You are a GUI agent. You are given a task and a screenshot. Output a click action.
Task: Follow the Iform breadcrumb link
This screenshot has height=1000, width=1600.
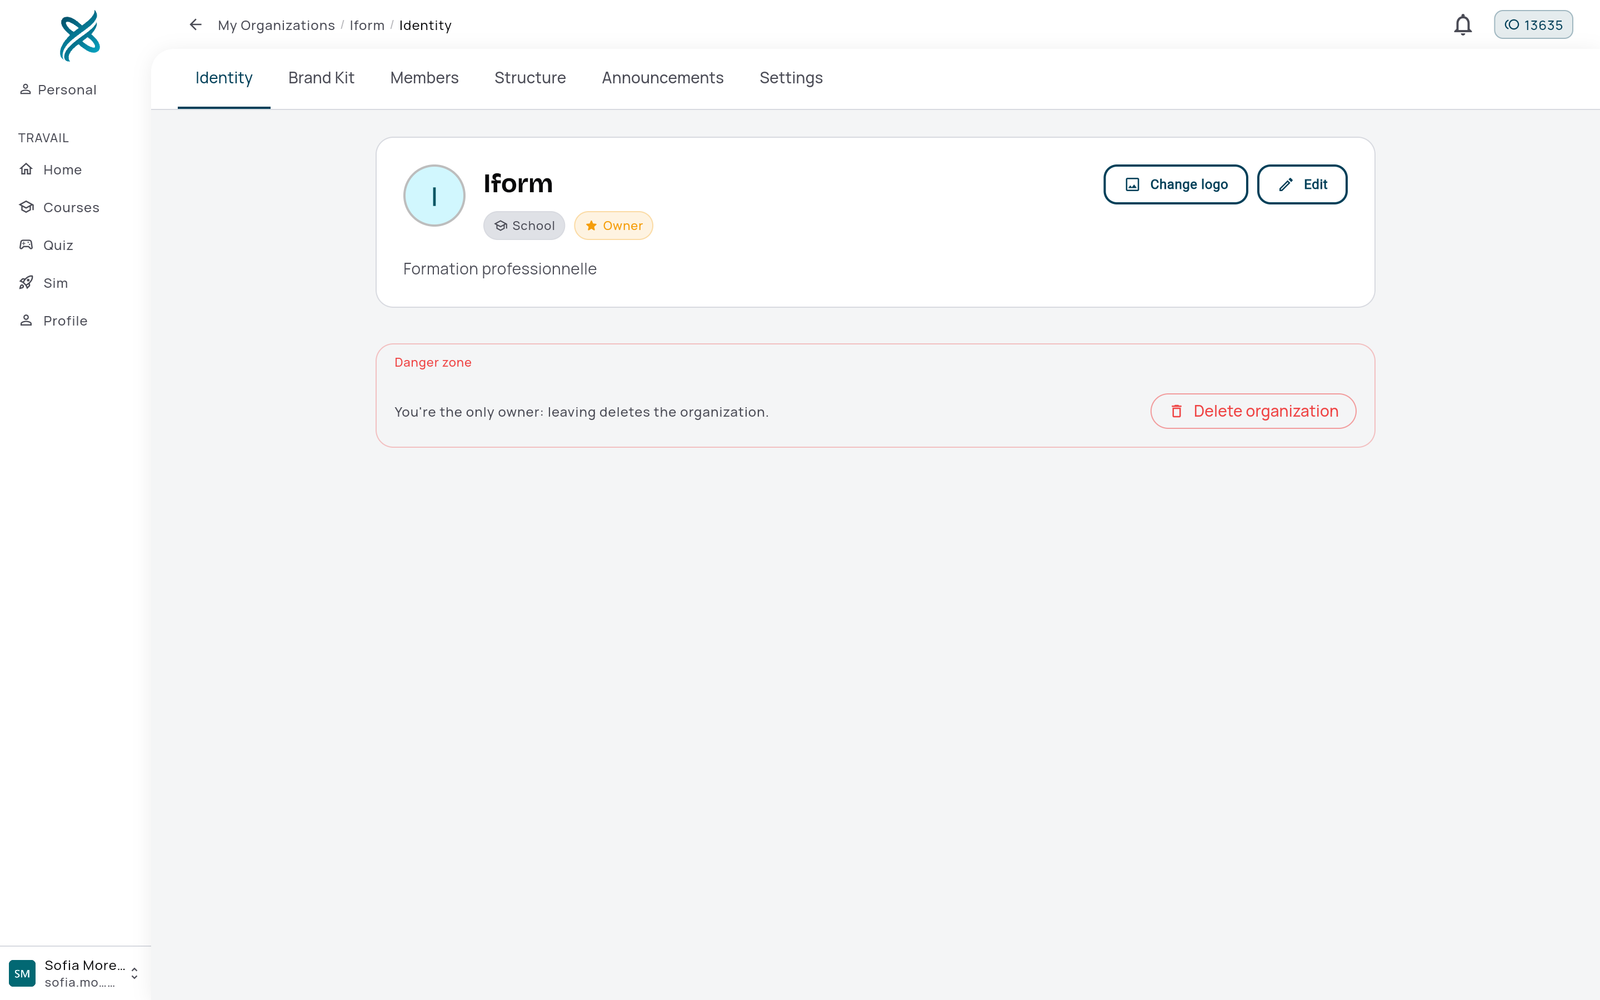pyautogui.click(x=367, y=26)
